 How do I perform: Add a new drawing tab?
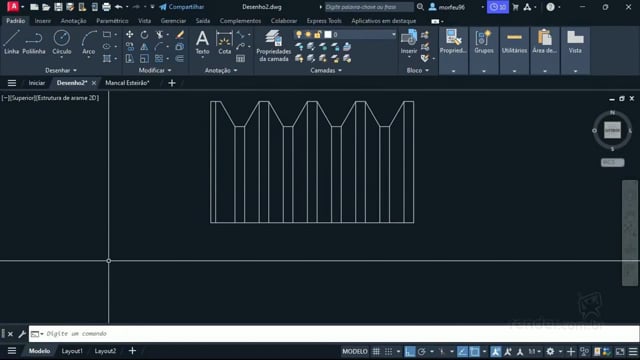tap(172, 83)
